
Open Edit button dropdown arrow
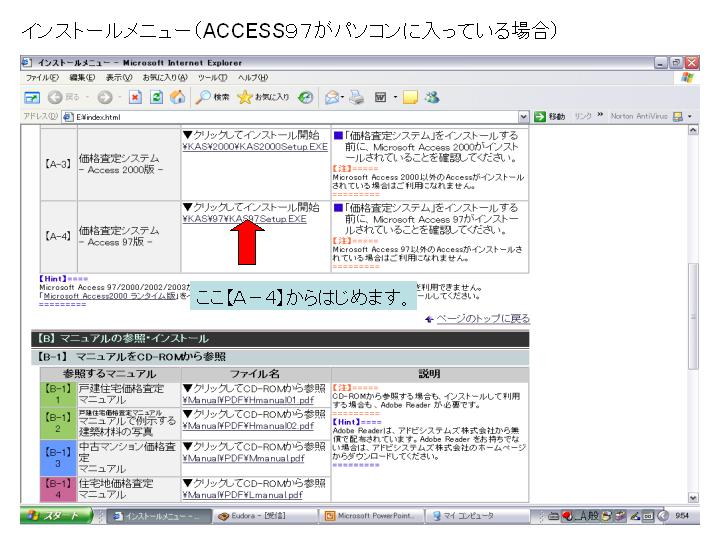pos(395,97)
